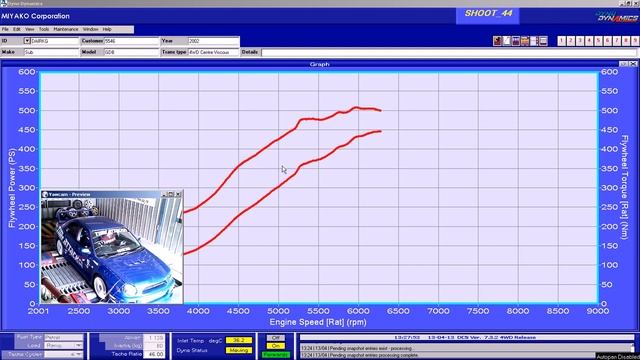Click the MIYAKO Corporation title text

(x=36, y=16)
